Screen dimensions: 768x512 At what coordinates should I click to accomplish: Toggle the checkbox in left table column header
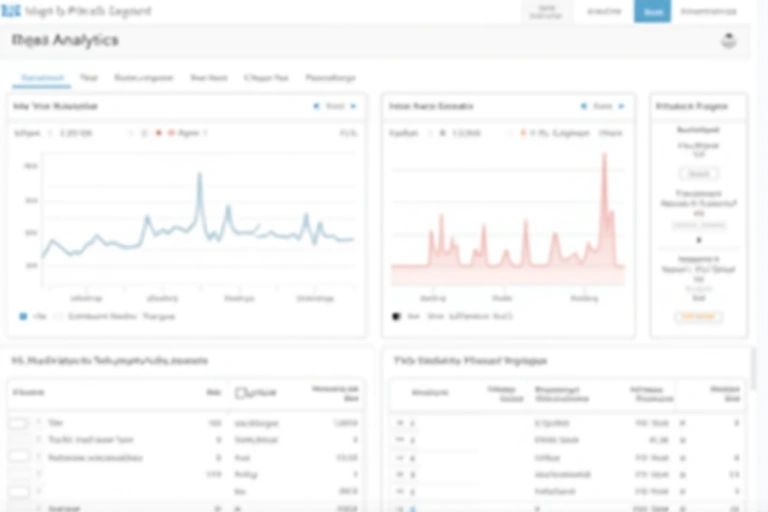coord(241,393)
